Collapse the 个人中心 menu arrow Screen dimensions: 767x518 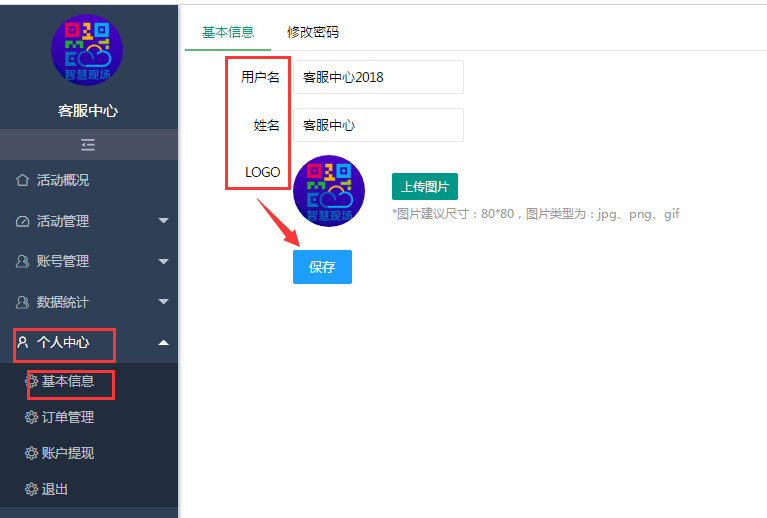(164, 342)
